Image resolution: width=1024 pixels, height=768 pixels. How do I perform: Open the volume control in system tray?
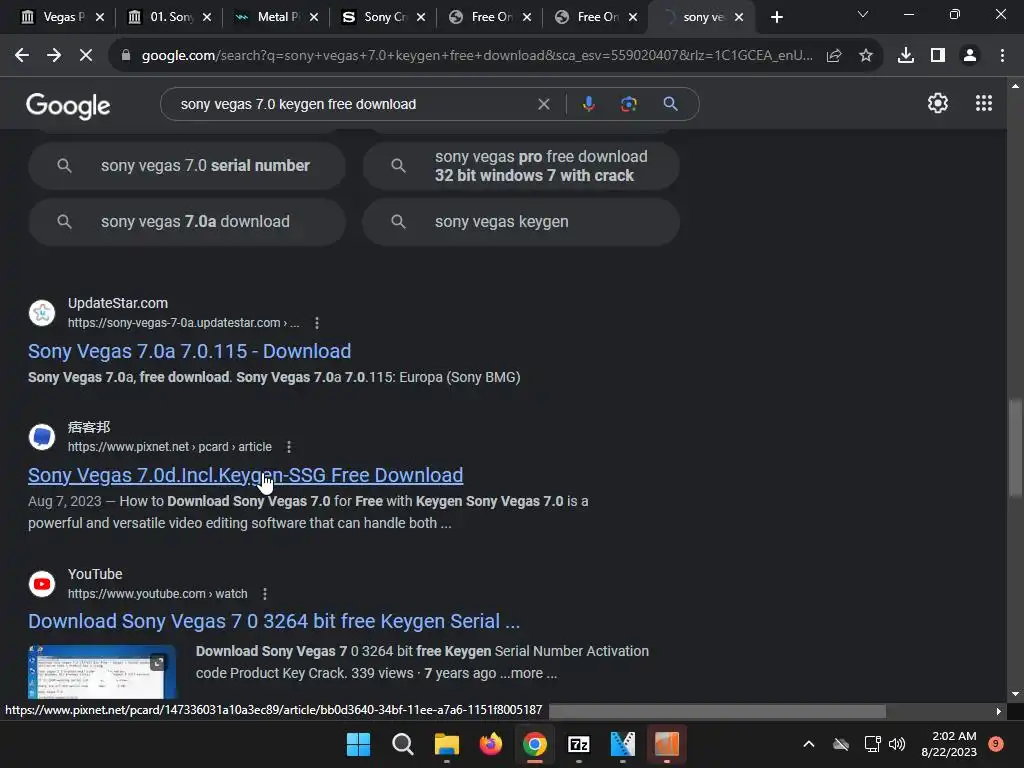[x=897, y=744]
